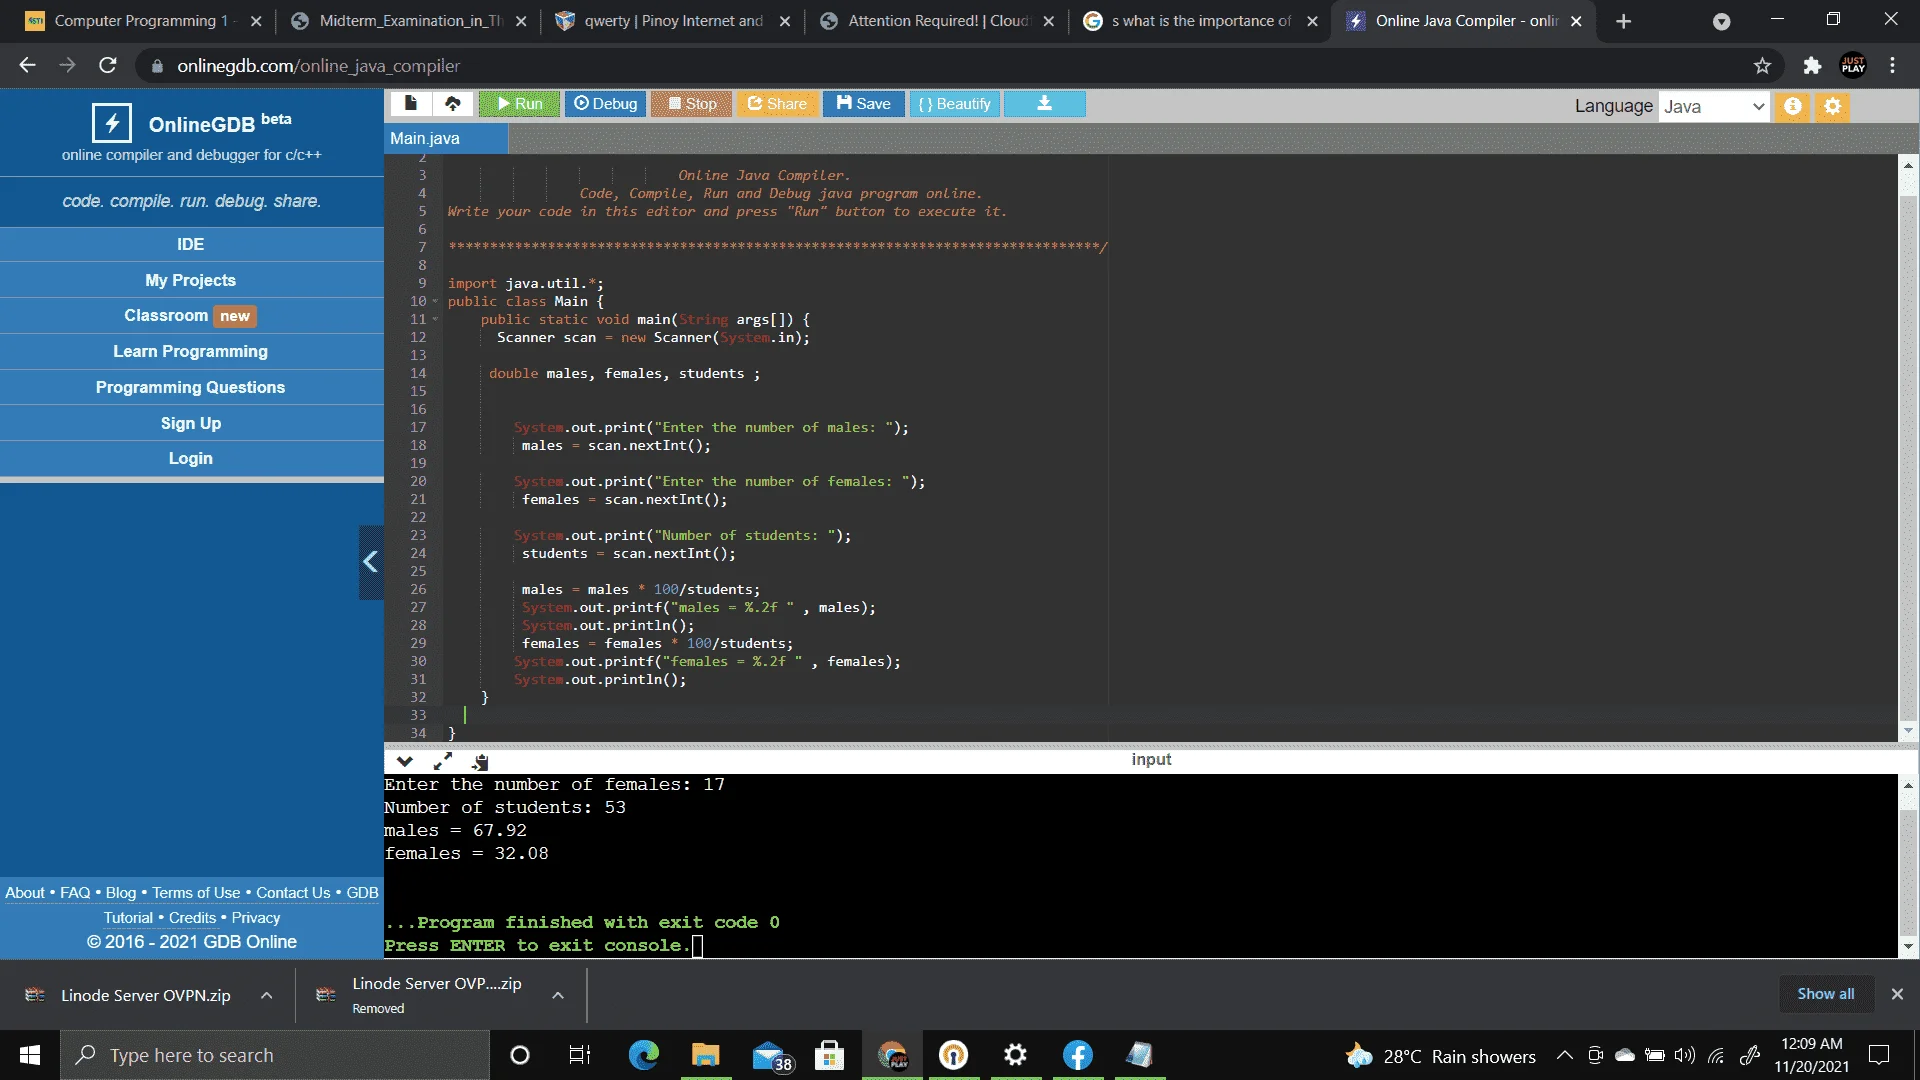Open the Contact Us link

click(293, 892)
